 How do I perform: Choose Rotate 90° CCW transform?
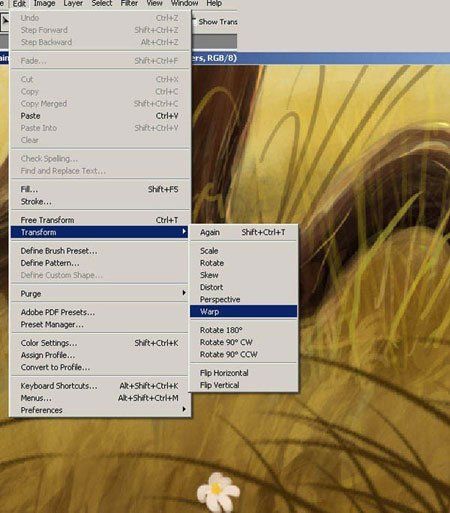243,354
